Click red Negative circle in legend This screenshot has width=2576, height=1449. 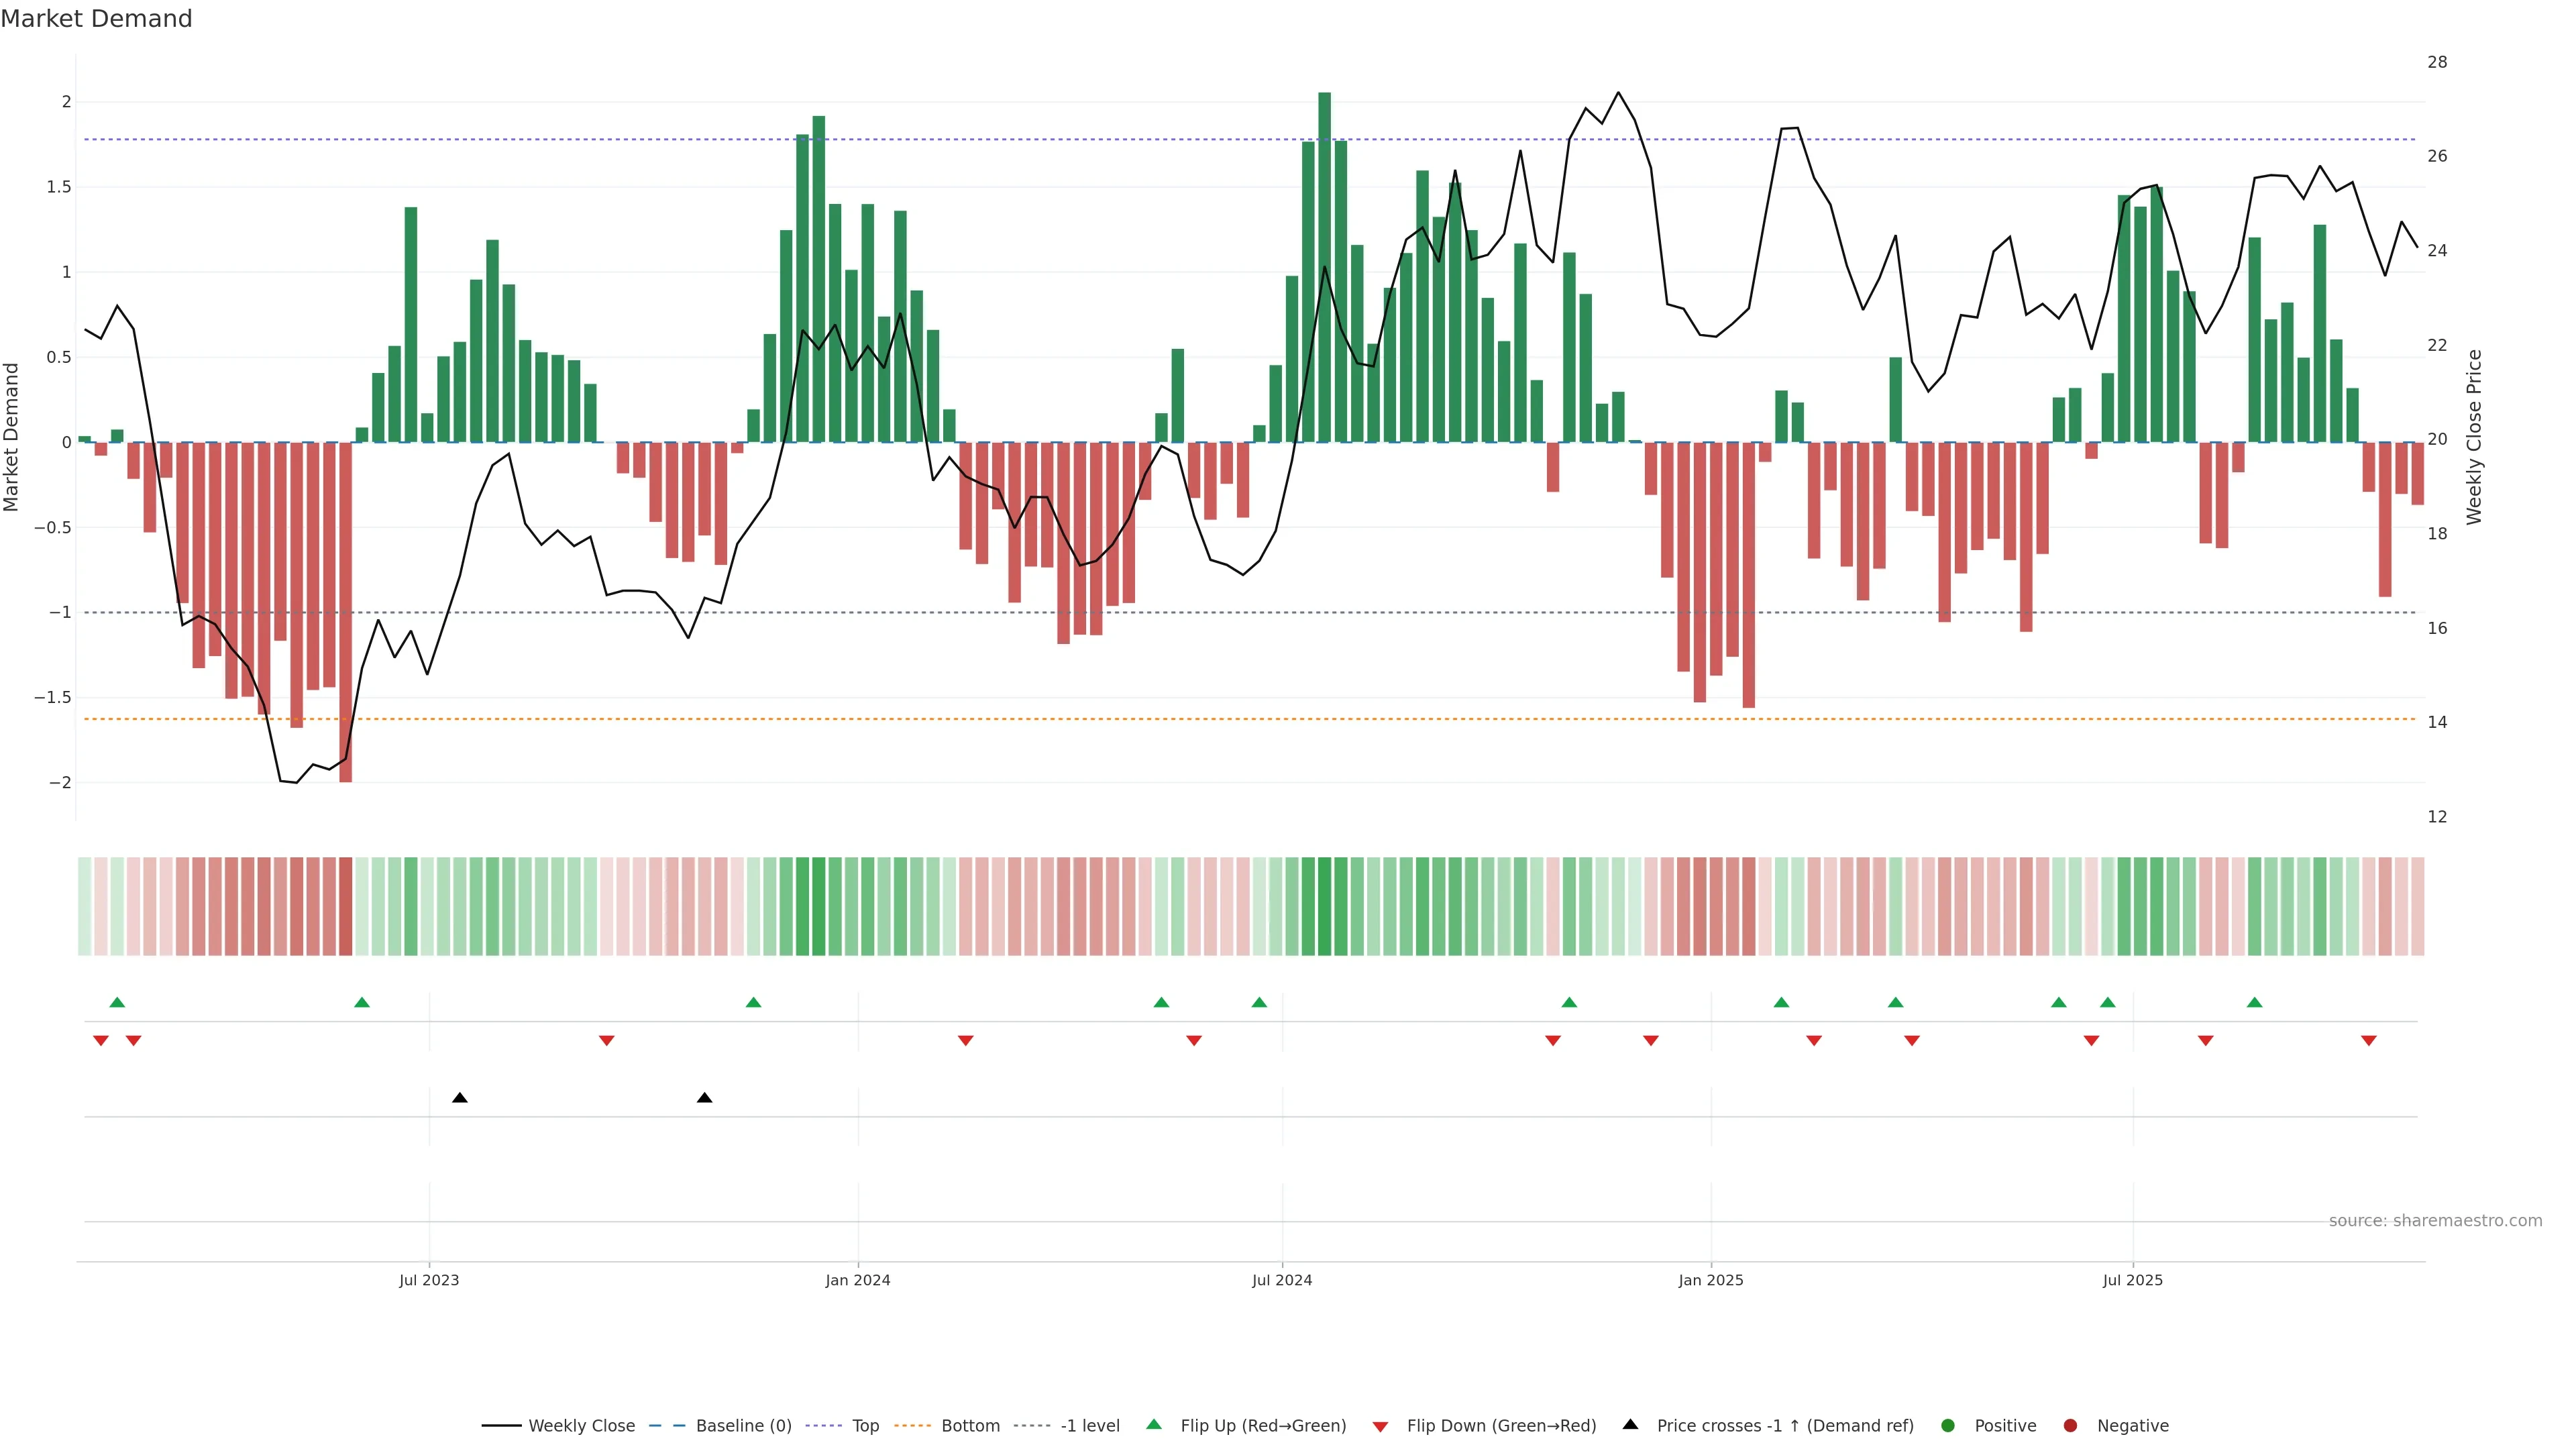[2070, 1425]
